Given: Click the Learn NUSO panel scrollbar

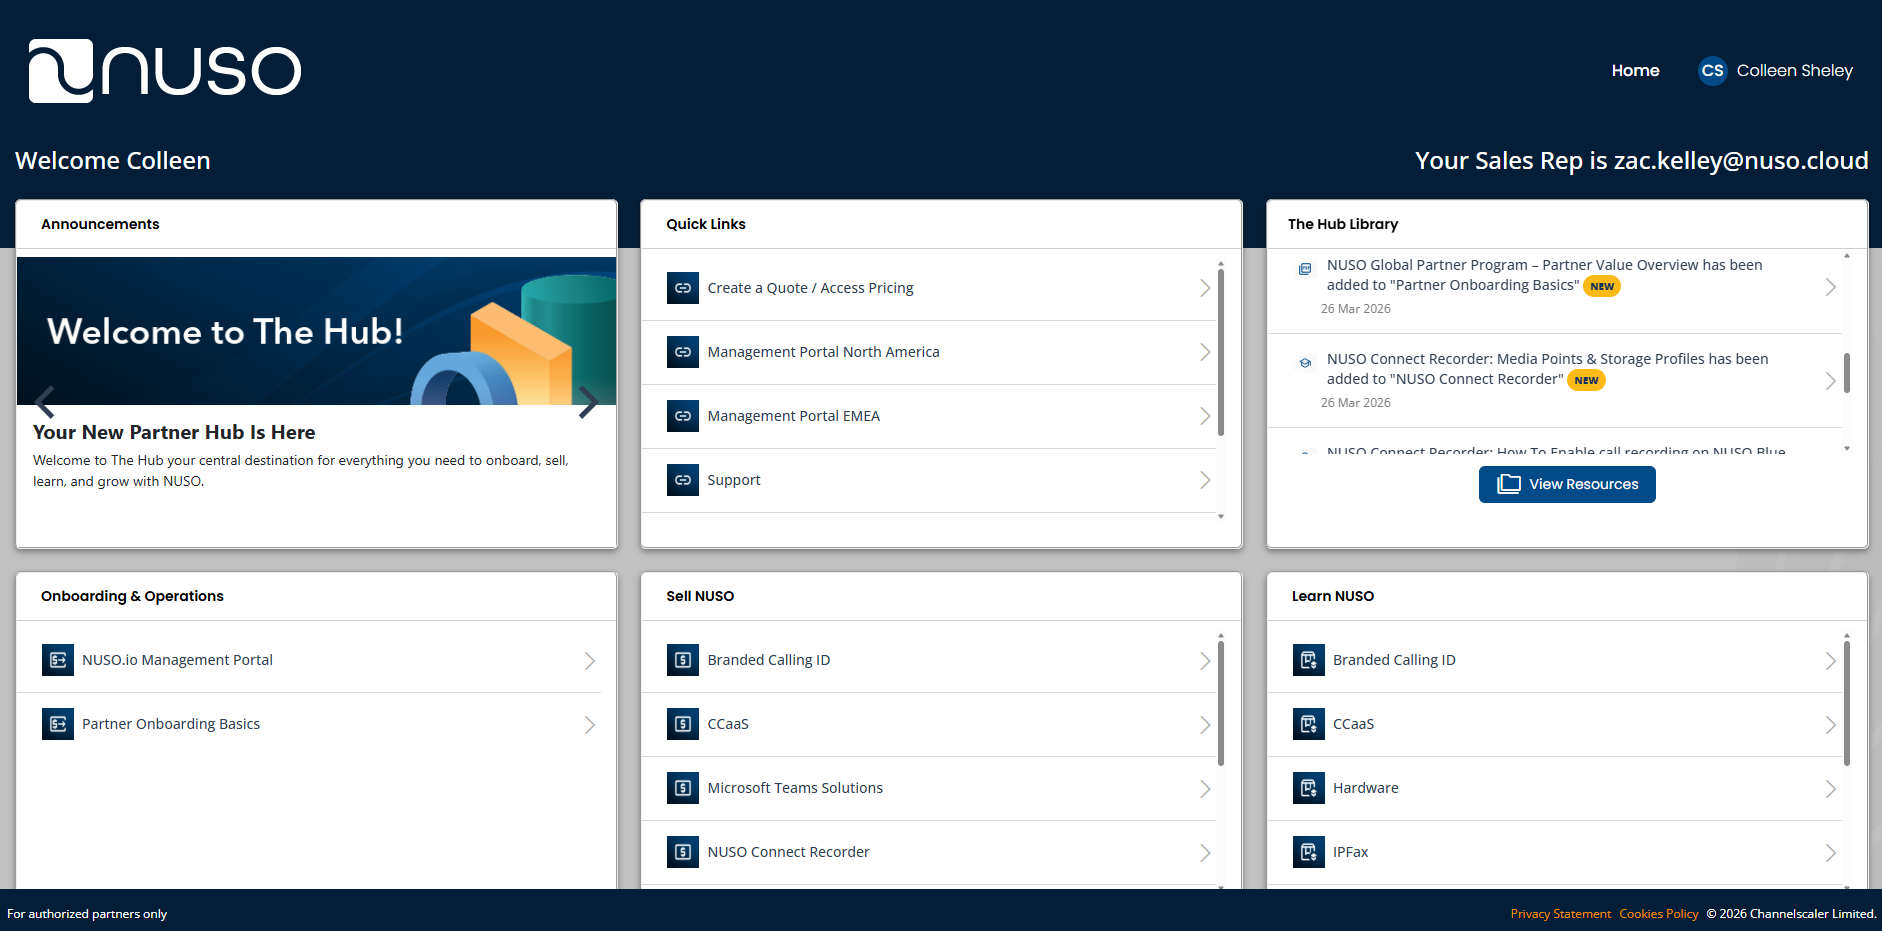Looking at the screenshot, I should coord(1846,703).
